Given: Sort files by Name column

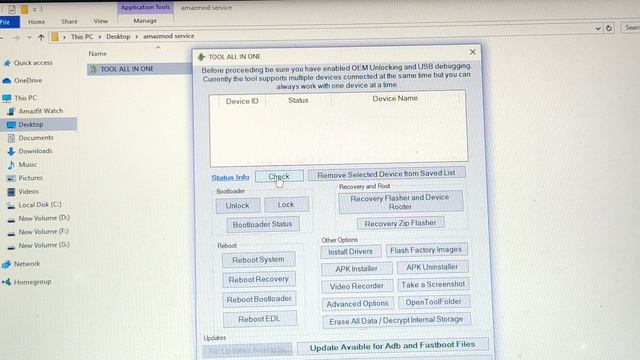Looking at the screenshot, I should 98,53.
